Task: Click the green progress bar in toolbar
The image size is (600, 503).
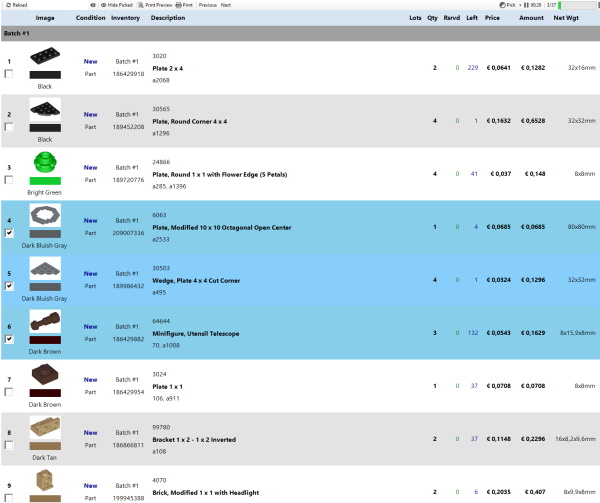Action: (x=577, y=5)
